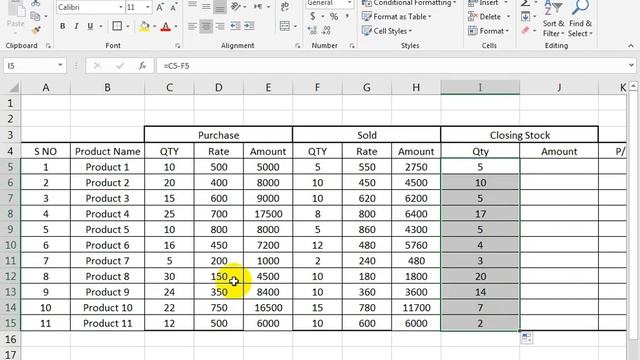Toggle Italic formatting

[x=76, y=26]
